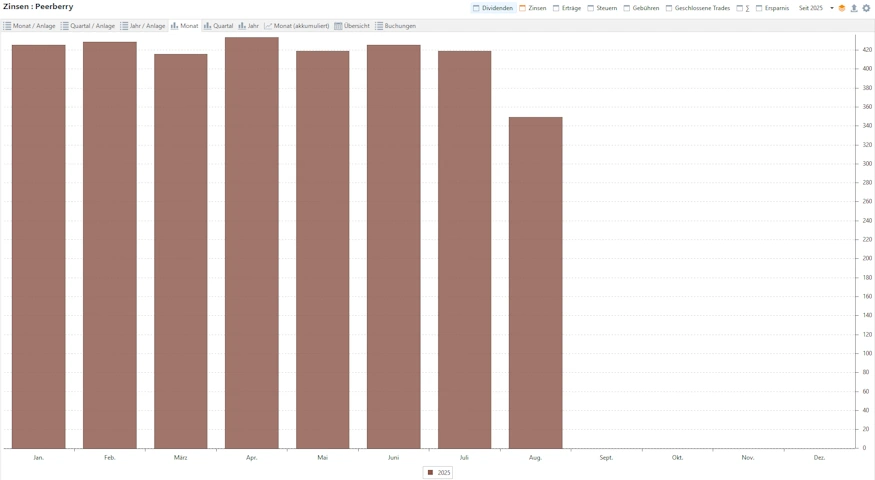The height and width of the screenshot is (480, 875).
Task: Select the Quartal / Anlage list view
Action: click(88, 26)
